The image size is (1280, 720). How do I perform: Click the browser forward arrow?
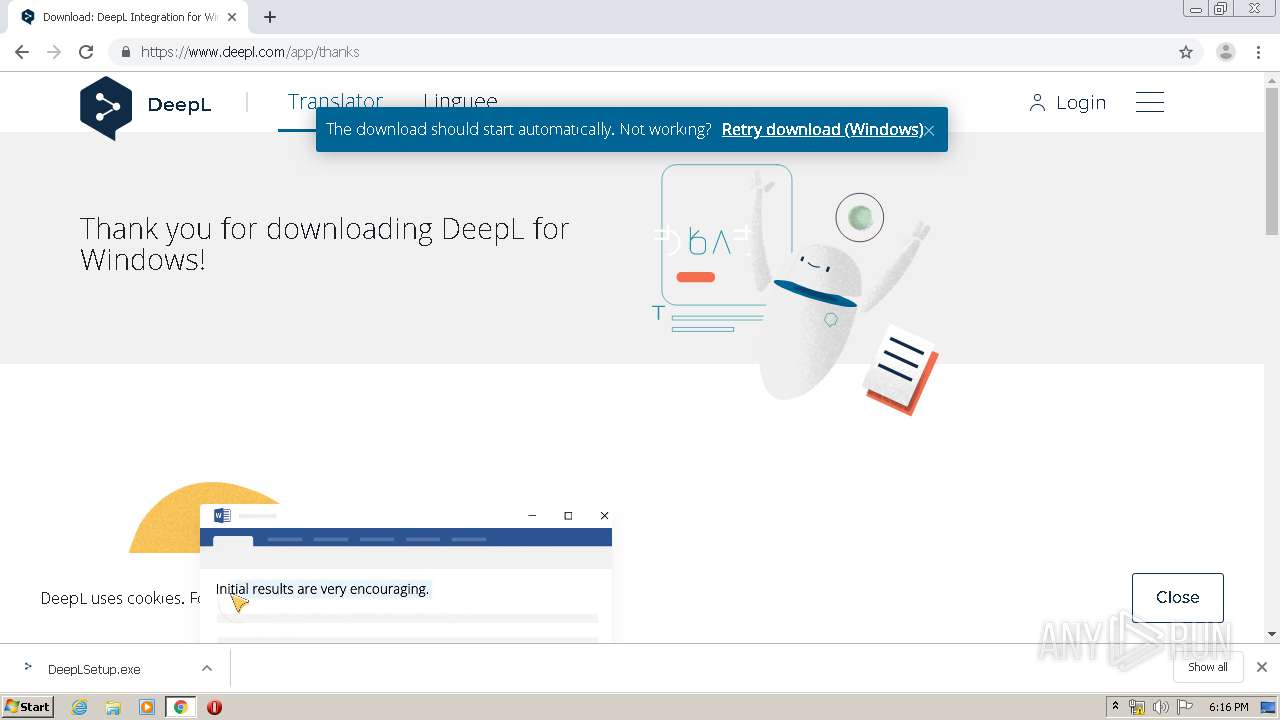(x=54, y=52)
